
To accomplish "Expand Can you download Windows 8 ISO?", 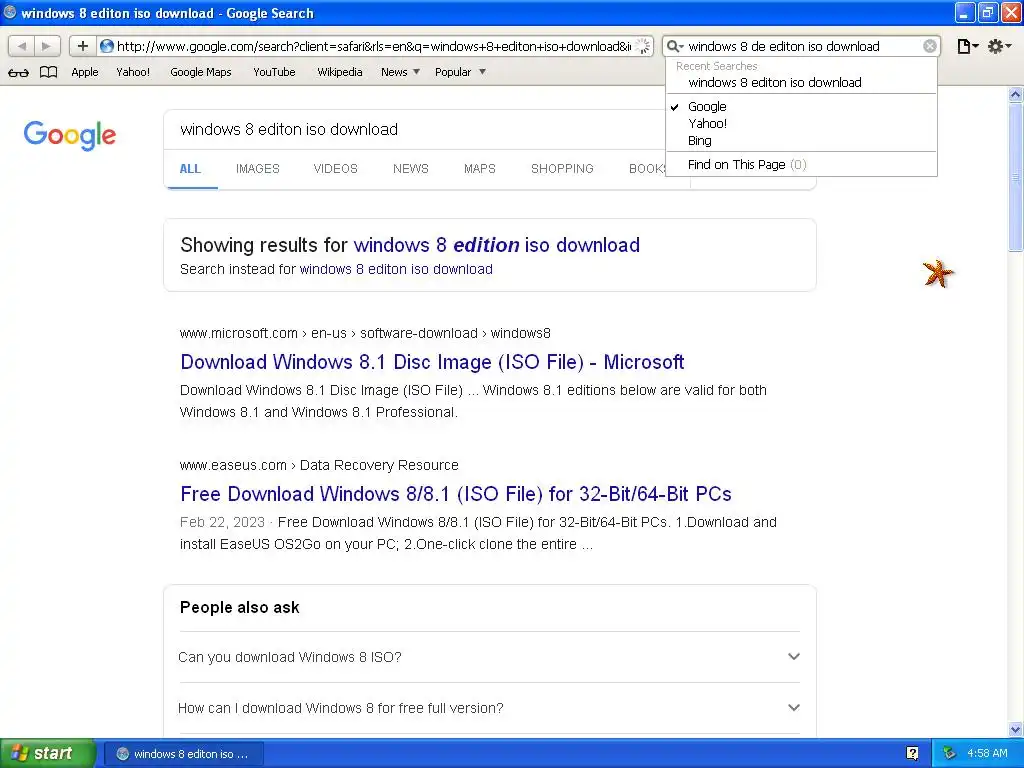I will pos(489,657).
